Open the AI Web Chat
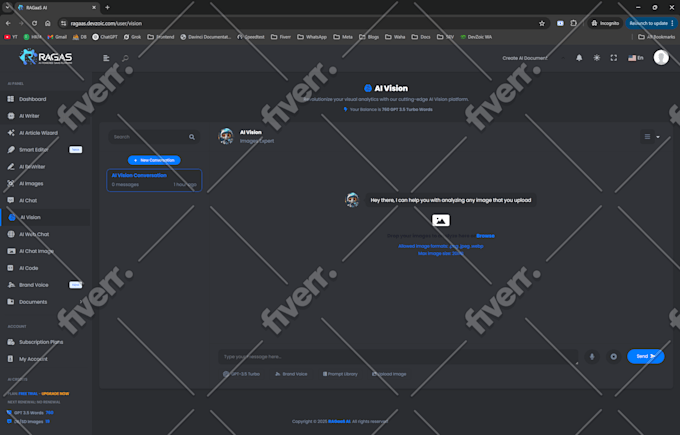Viewport: 680px width, 435px height. point(34,234)
